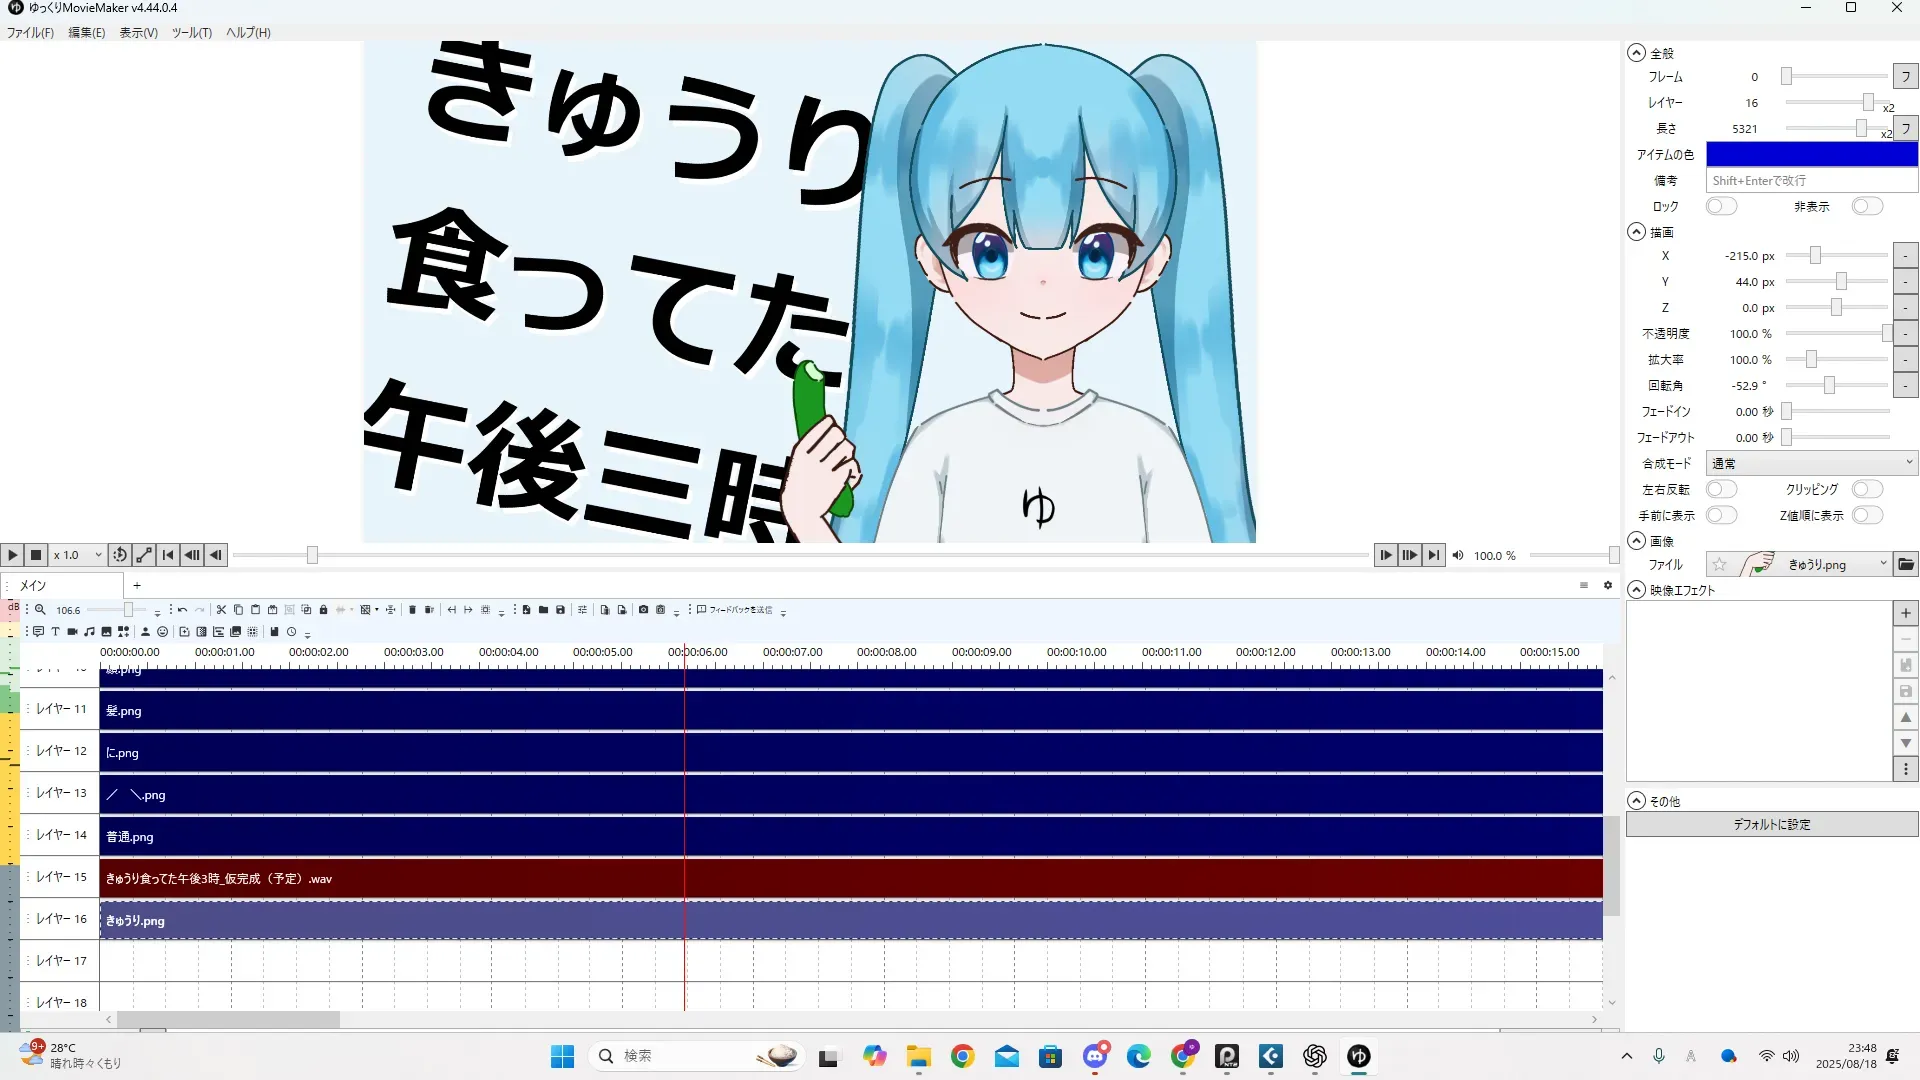Click the camera snapshot icon in timeline toolbar
Image resolution: width=1920 pixels, height=1080 pixels.
643,610
